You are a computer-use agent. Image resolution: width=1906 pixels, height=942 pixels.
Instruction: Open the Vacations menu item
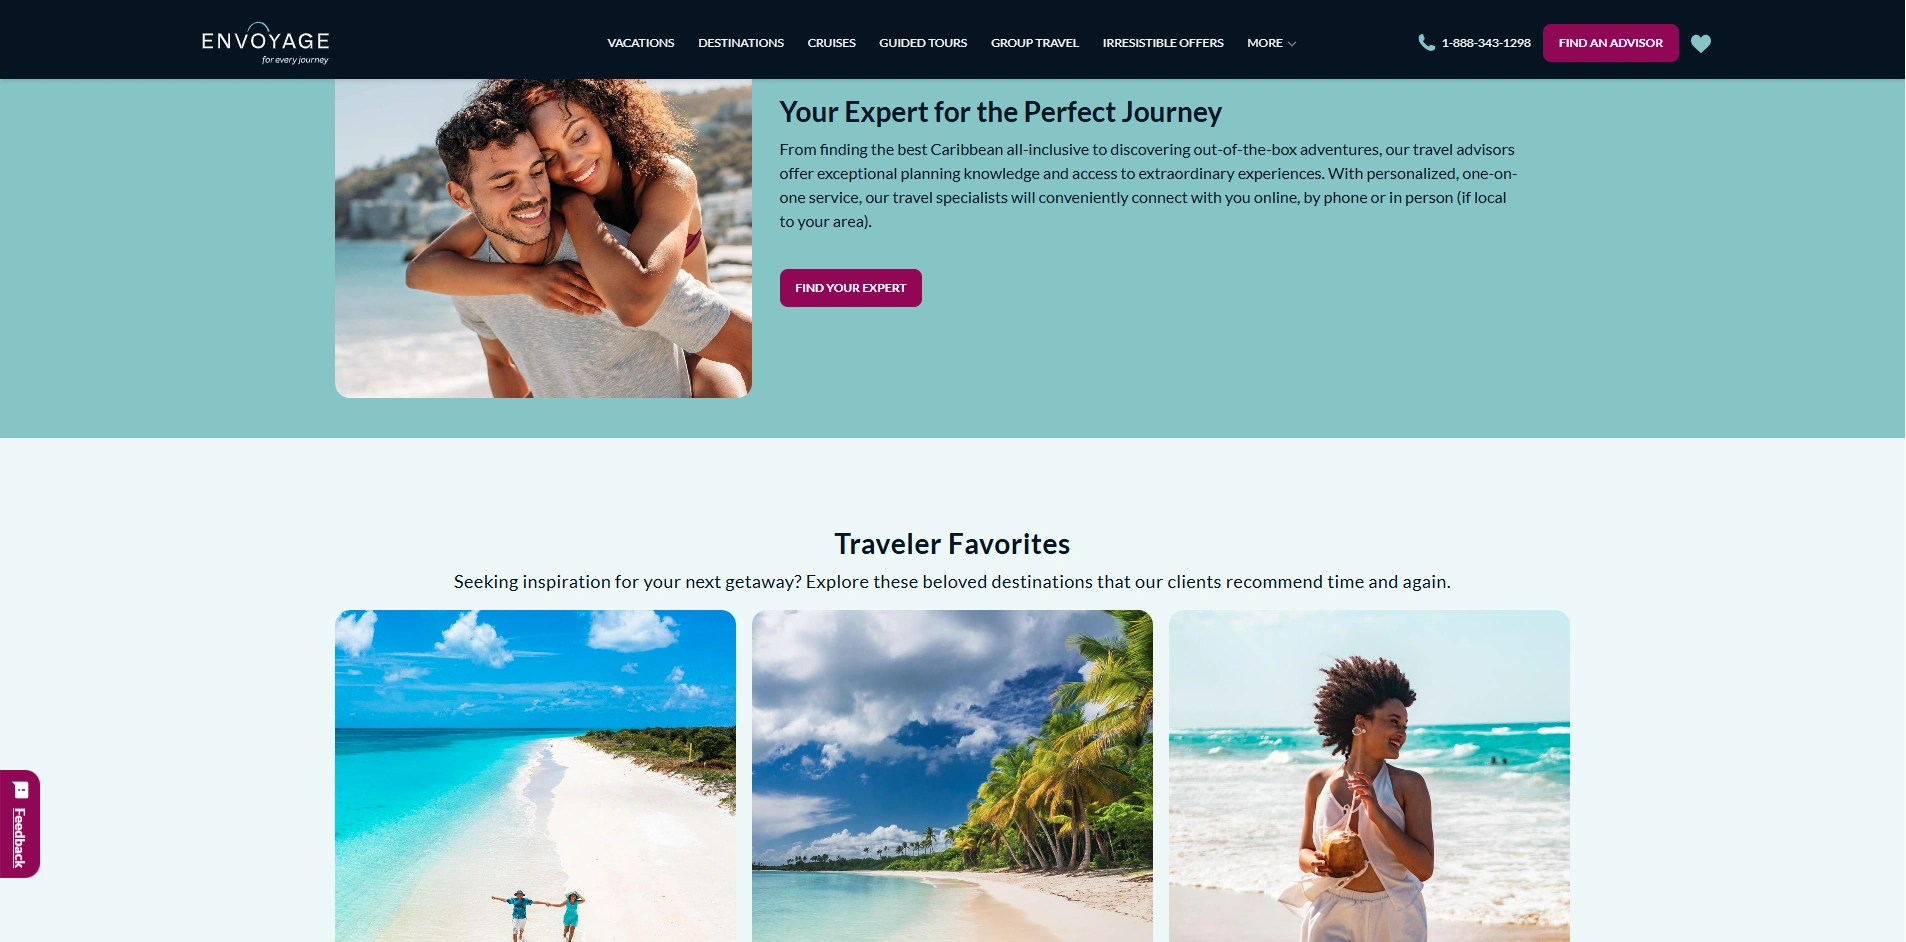click(641, 43)
